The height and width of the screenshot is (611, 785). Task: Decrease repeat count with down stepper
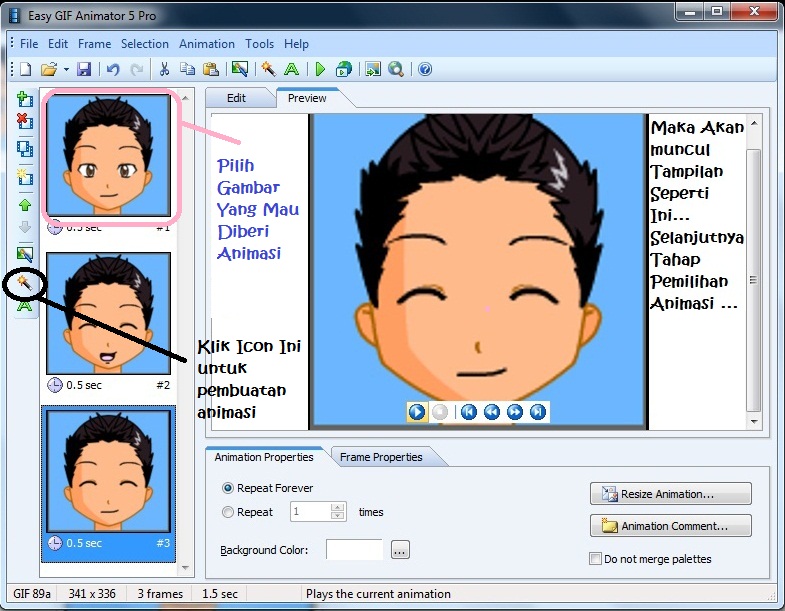[x=338, y=516]
